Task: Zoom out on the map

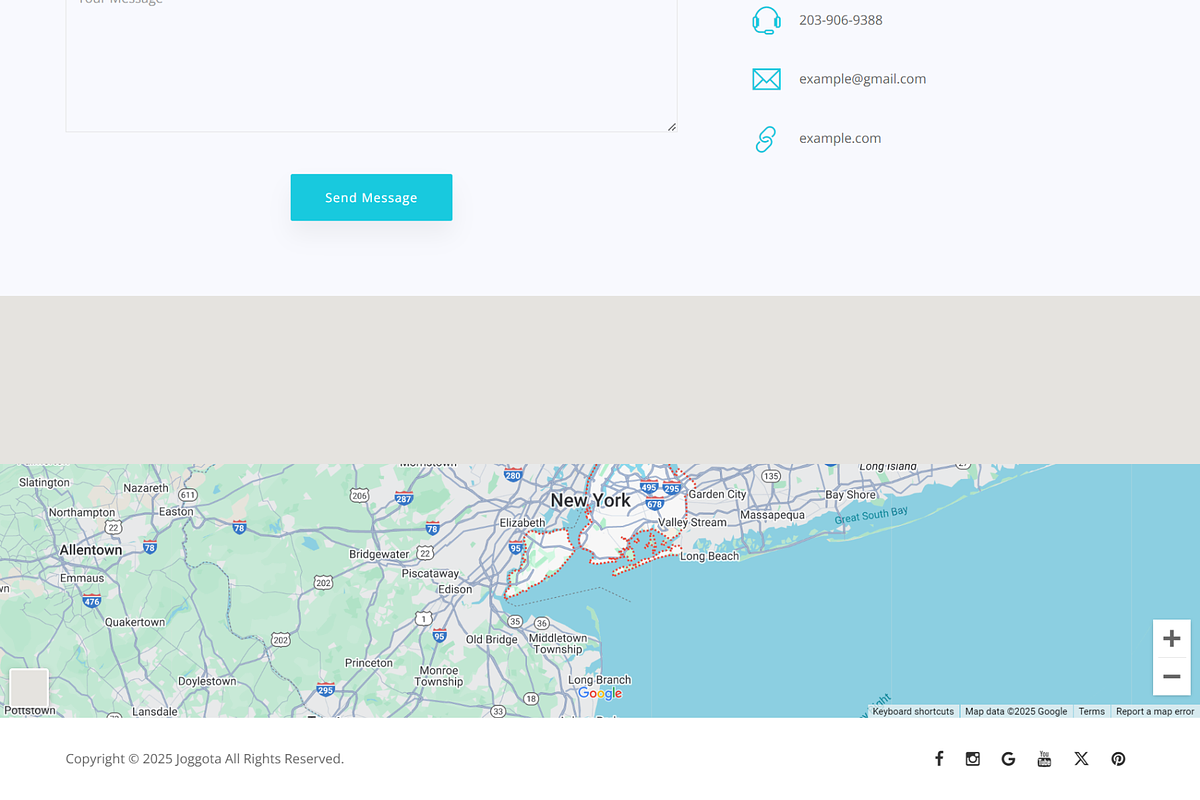Action: [1171, 676]
